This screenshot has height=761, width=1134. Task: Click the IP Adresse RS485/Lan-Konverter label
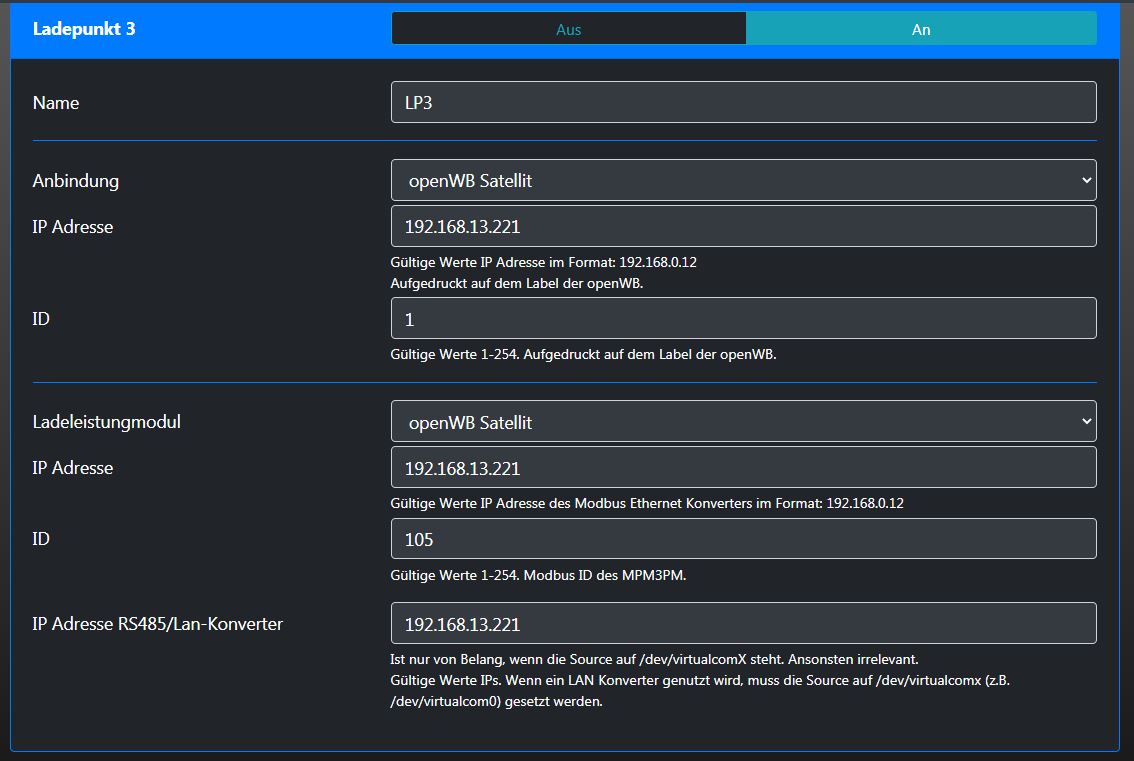[158, 624]
